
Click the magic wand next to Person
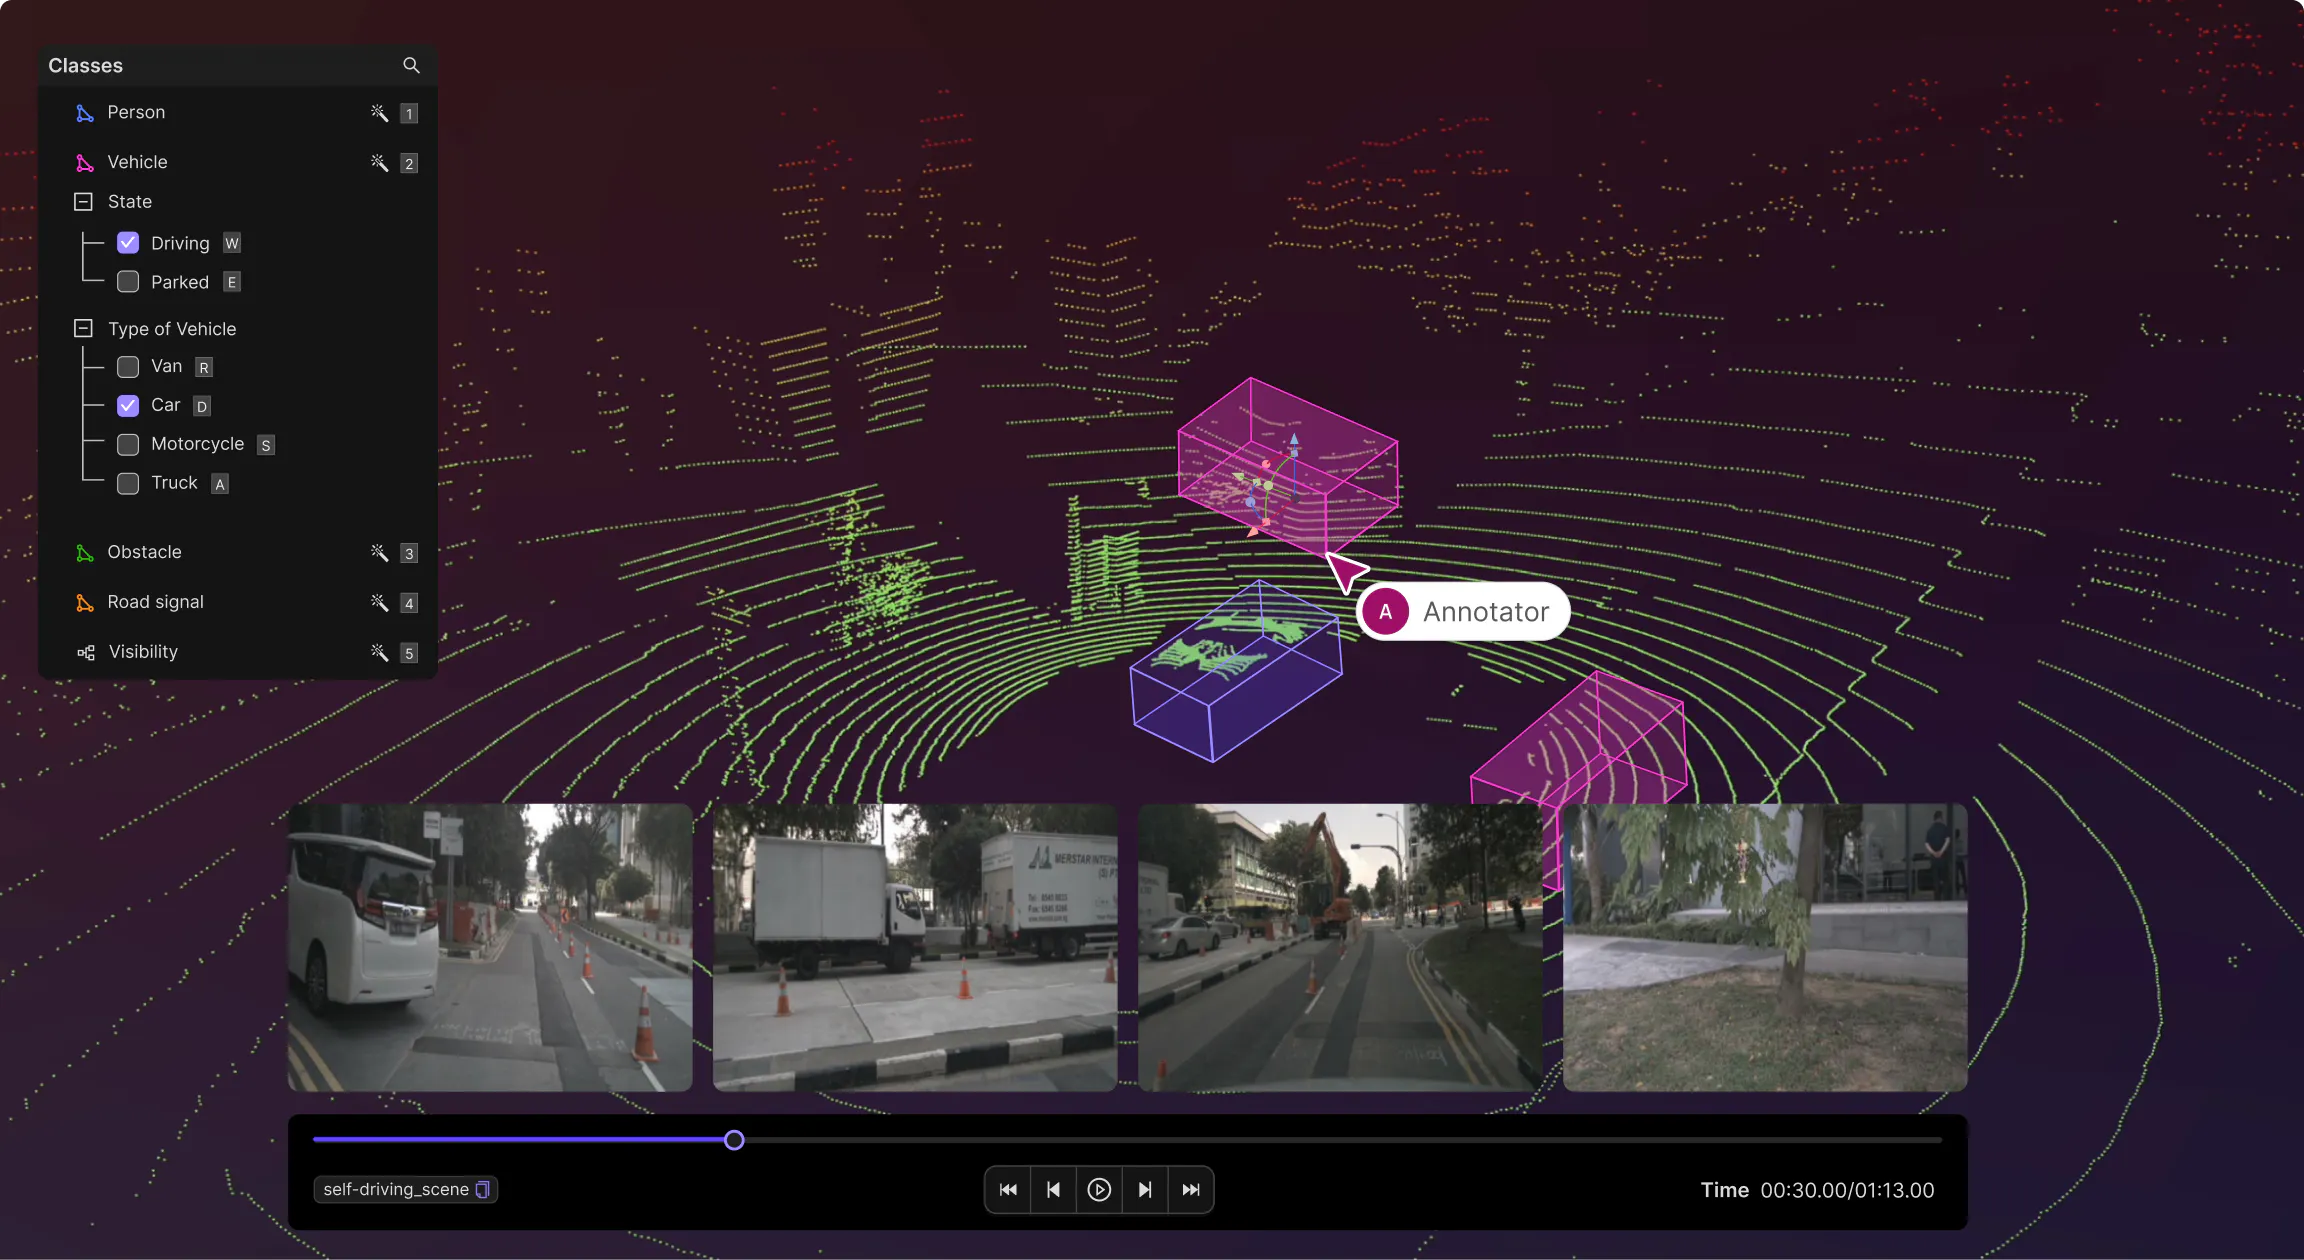point(379,113)
